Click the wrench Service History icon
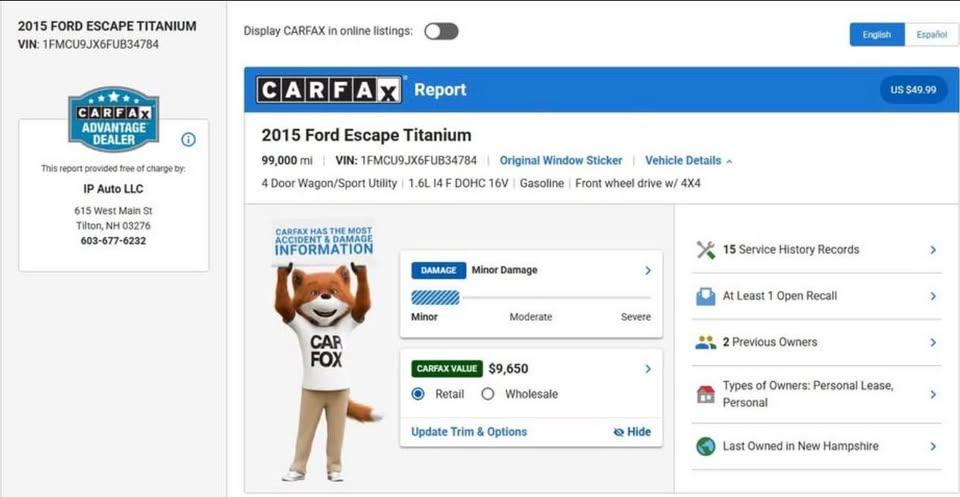The height and width of the screenshot is (497, 960). click(705, 250)
